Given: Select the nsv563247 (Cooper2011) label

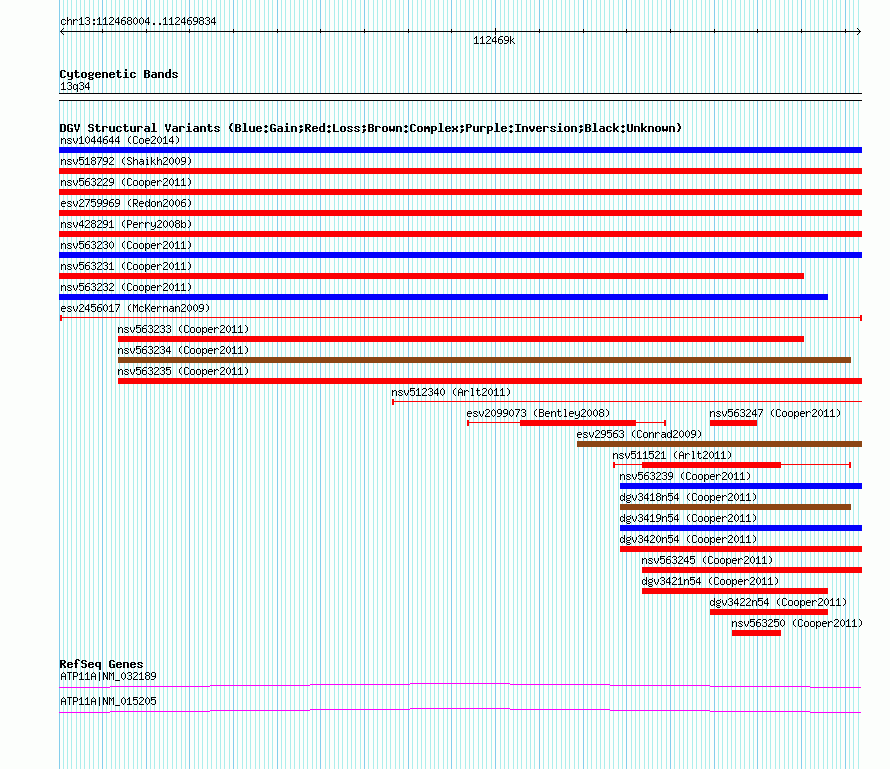Looking at the screenshot, I should (x=775, y=413).
